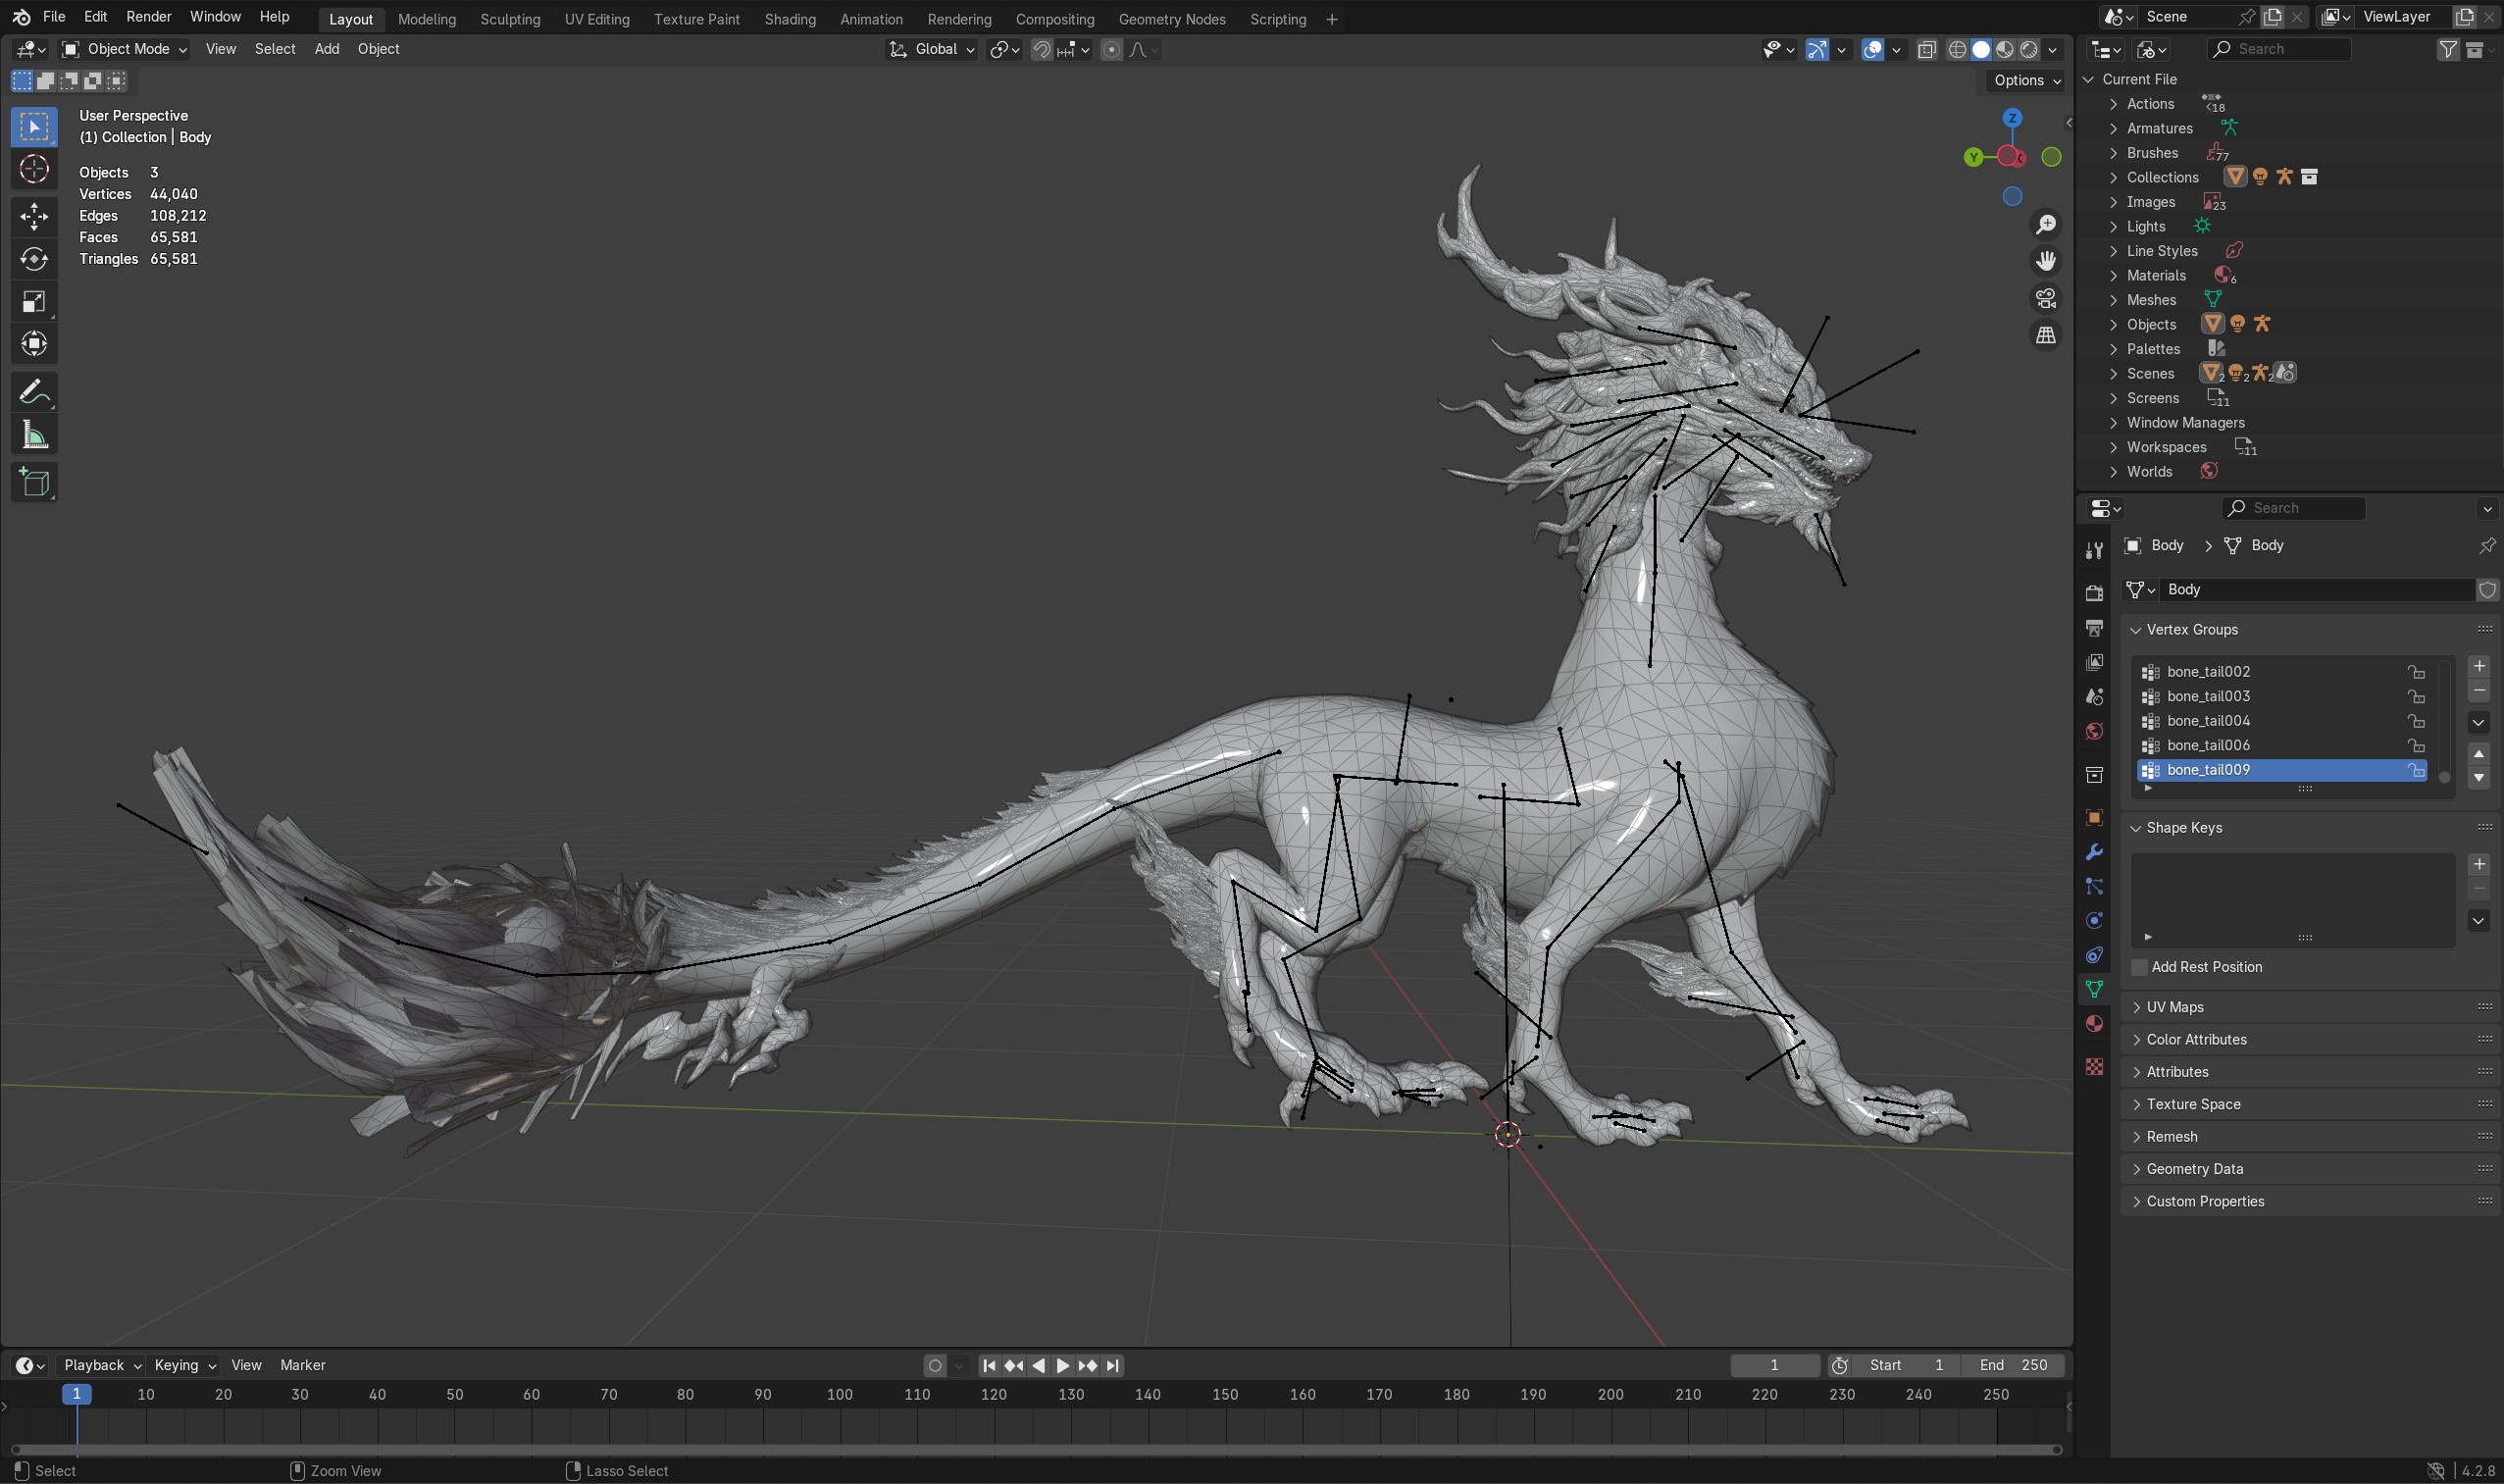Enable Add Rest Position checkbox
Screen dimensions: 2504x1484
[2139, 967]
